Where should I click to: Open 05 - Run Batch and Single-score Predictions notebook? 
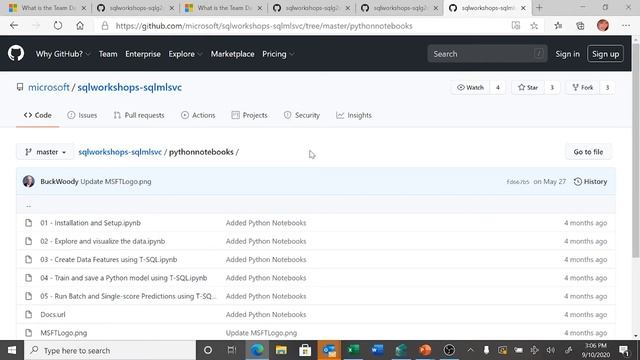pyautogui.click(x=128, y=296)
